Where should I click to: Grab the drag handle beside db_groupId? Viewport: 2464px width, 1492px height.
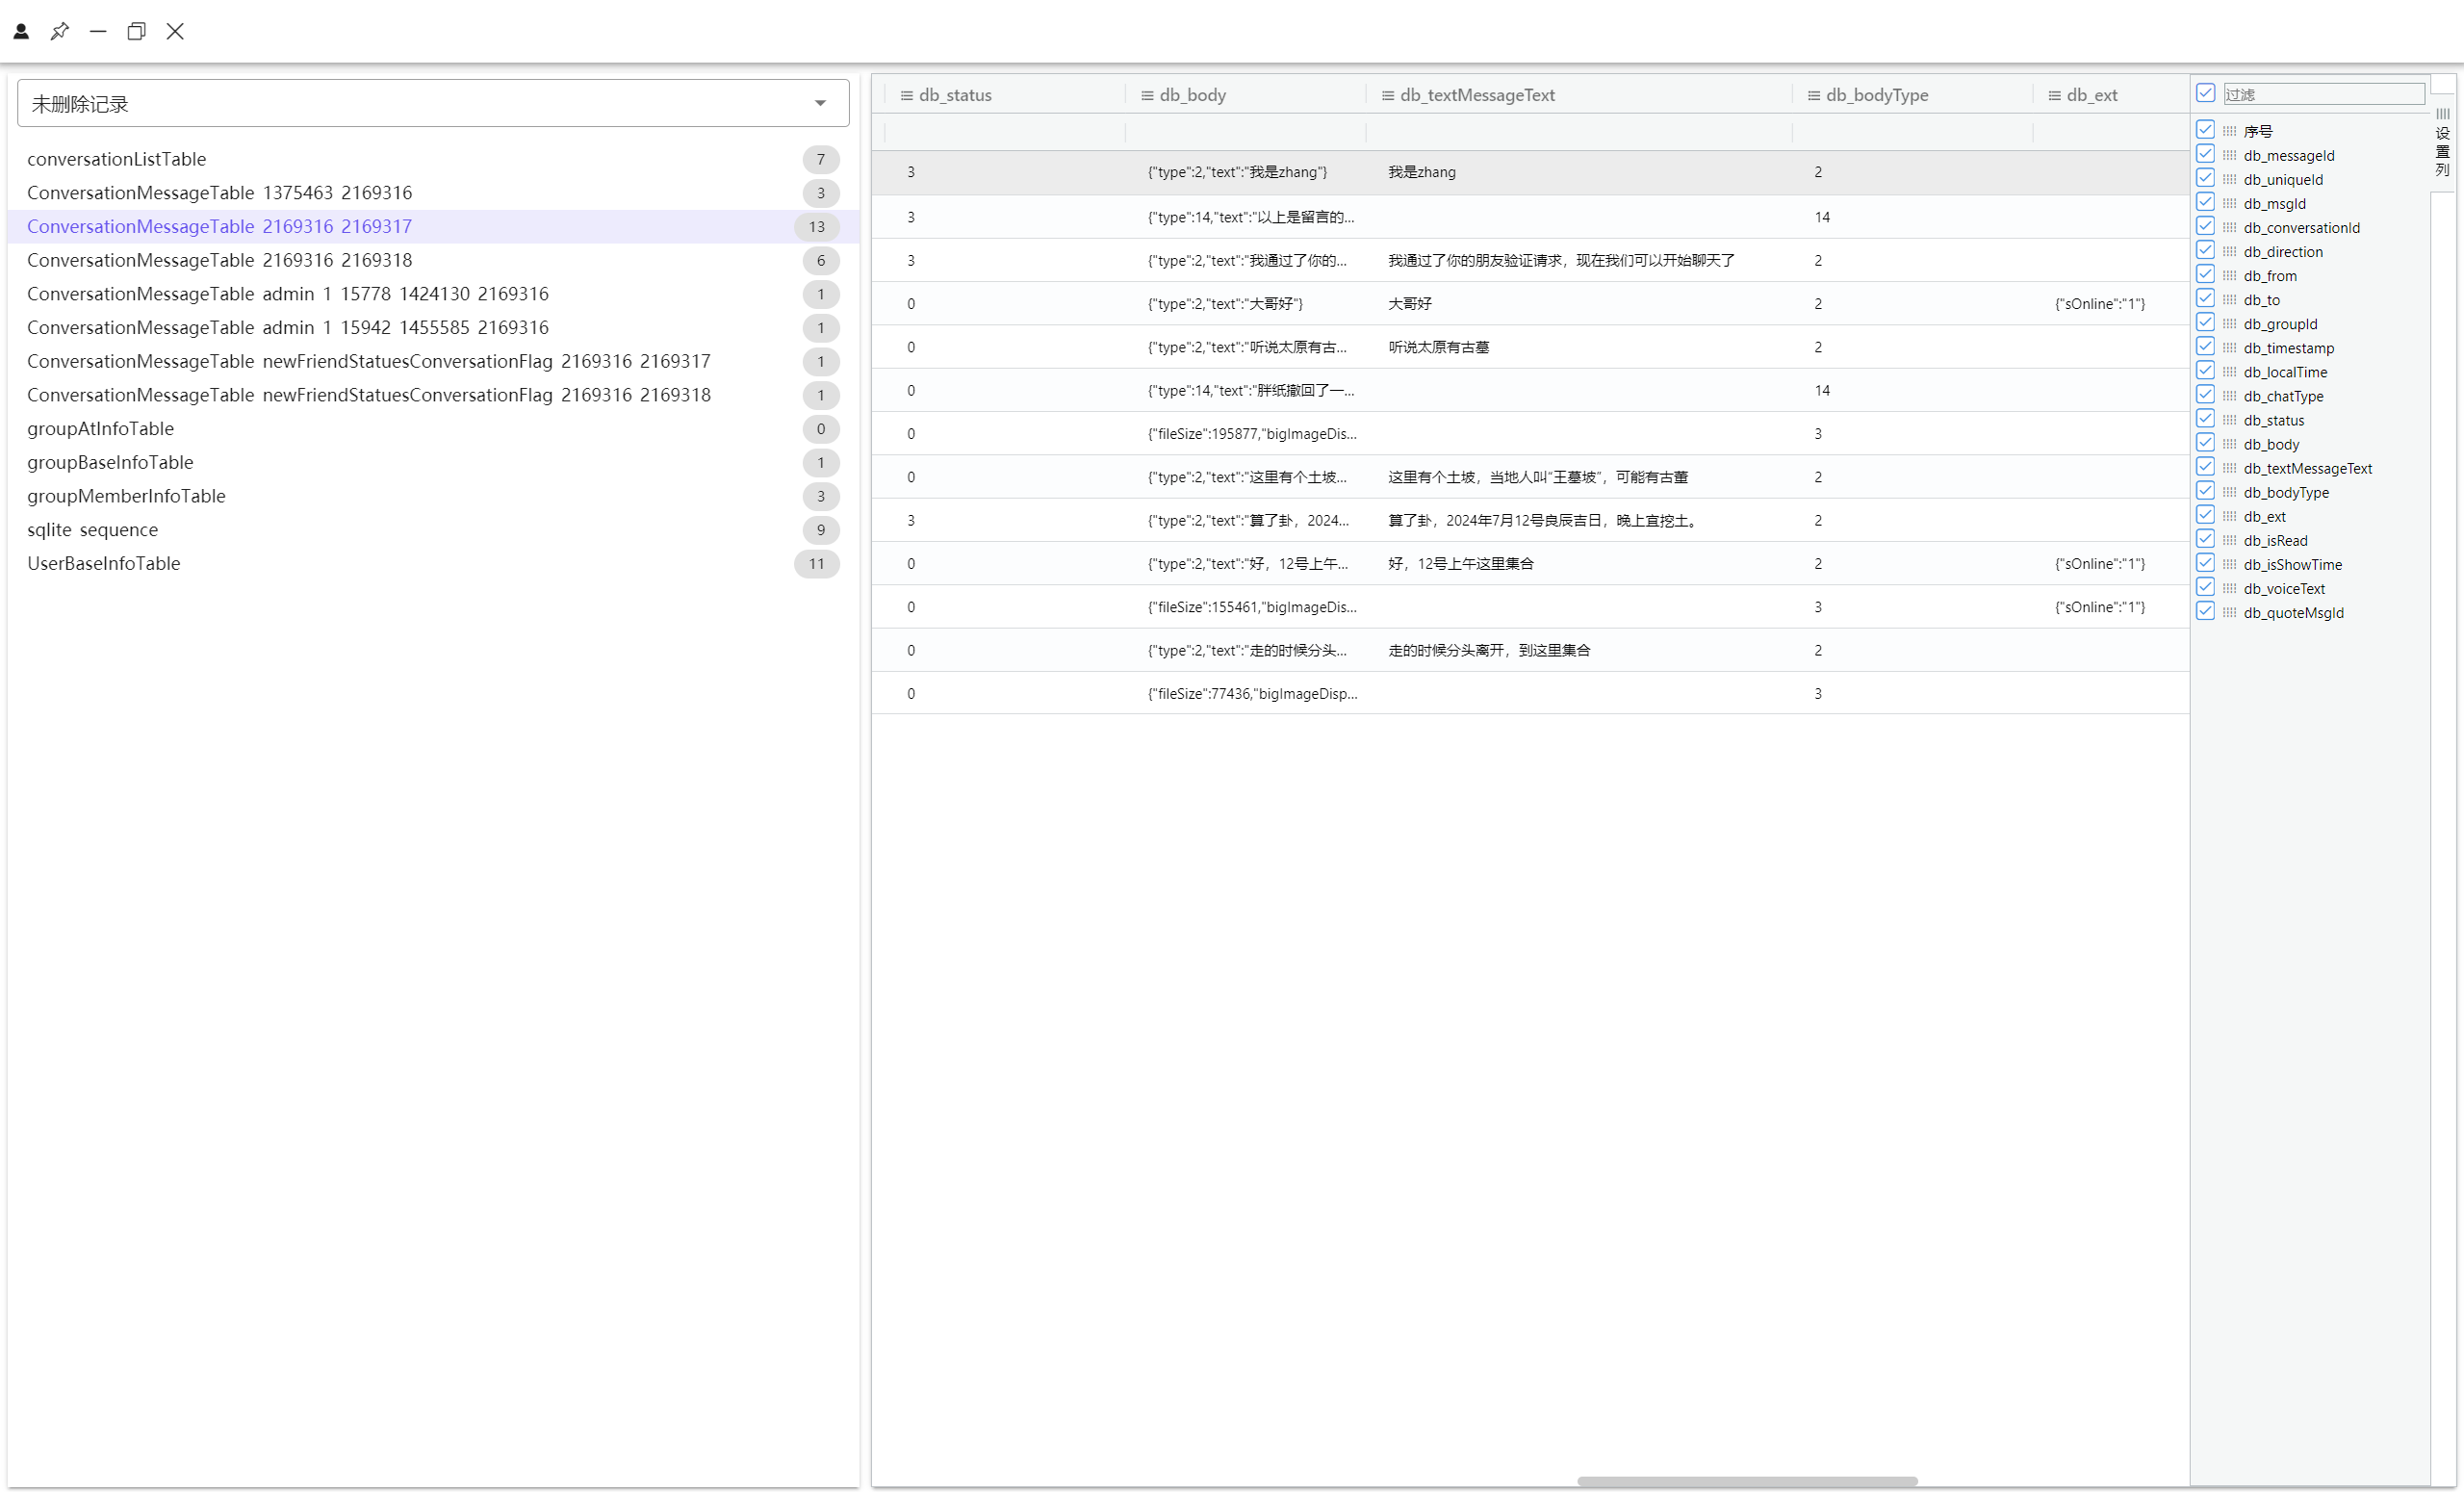[2230, 323]
